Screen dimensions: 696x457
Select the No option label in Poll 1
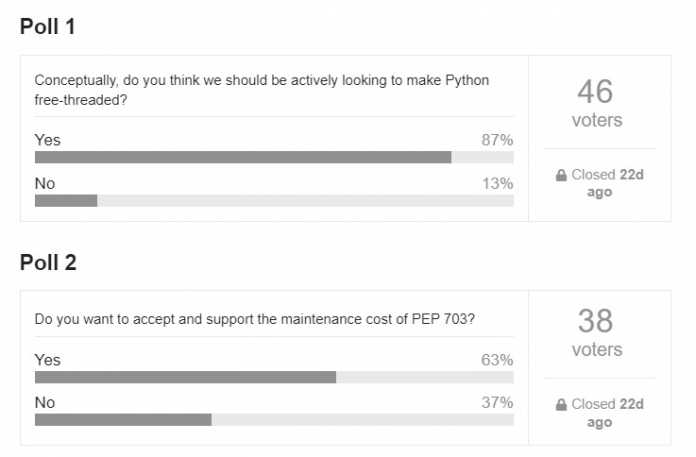[45, 184]
